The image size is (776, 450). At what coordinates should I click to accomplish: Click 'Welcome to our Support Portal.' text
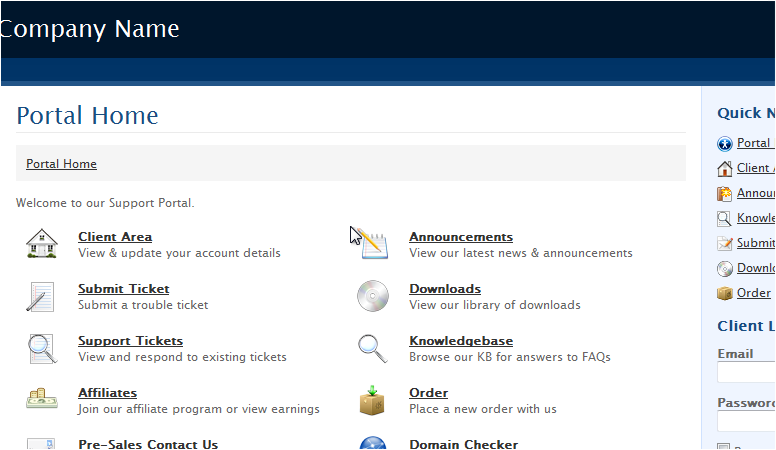point(105,203)
